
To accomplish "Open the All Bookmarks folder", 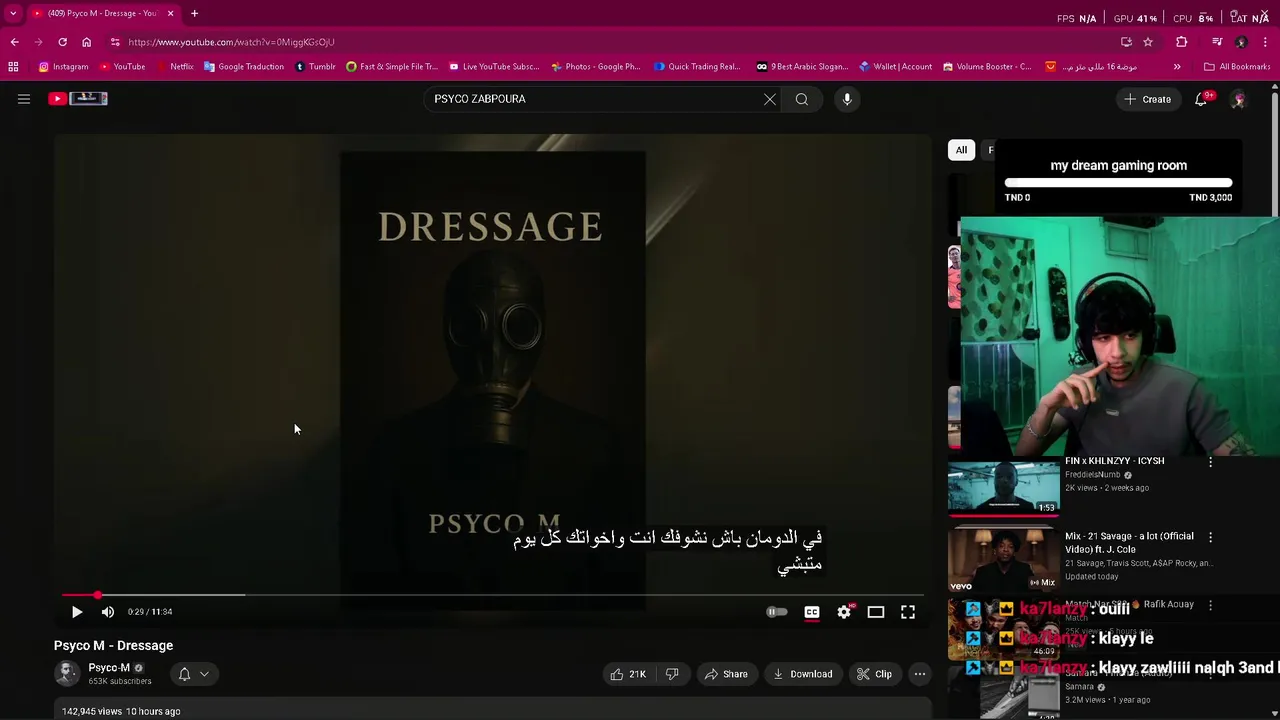I will point(1237,67).
